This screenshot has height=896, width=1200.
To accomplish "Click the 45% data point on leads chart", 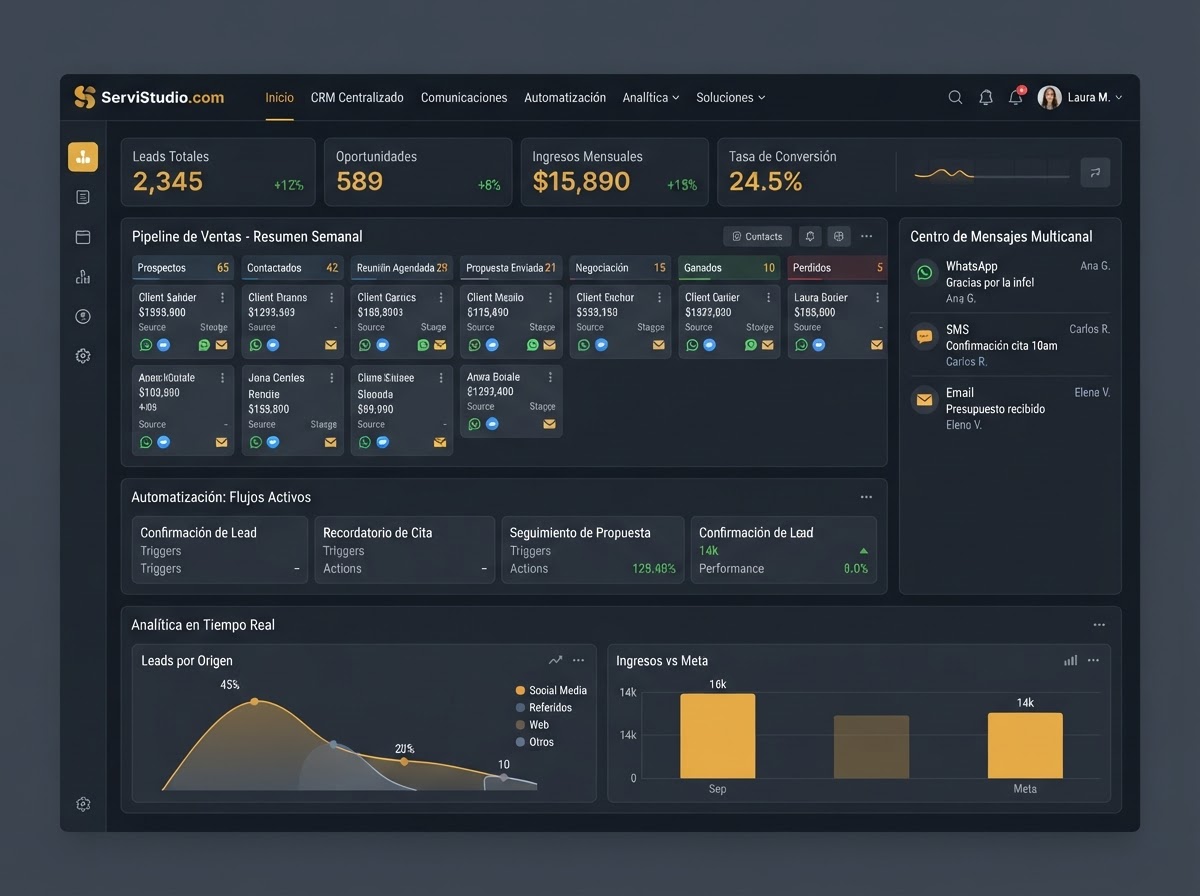I will click(x=254, y=702).
